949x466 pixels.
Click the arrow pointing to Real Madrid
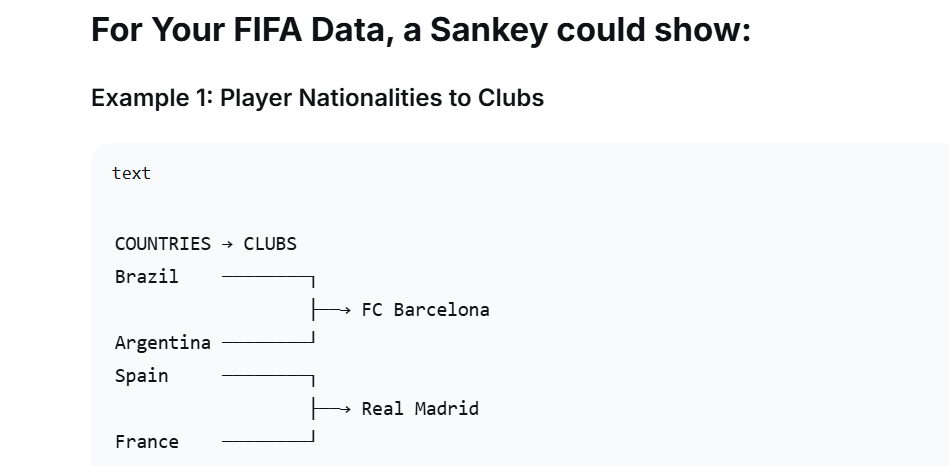click(x=334, y=409)
